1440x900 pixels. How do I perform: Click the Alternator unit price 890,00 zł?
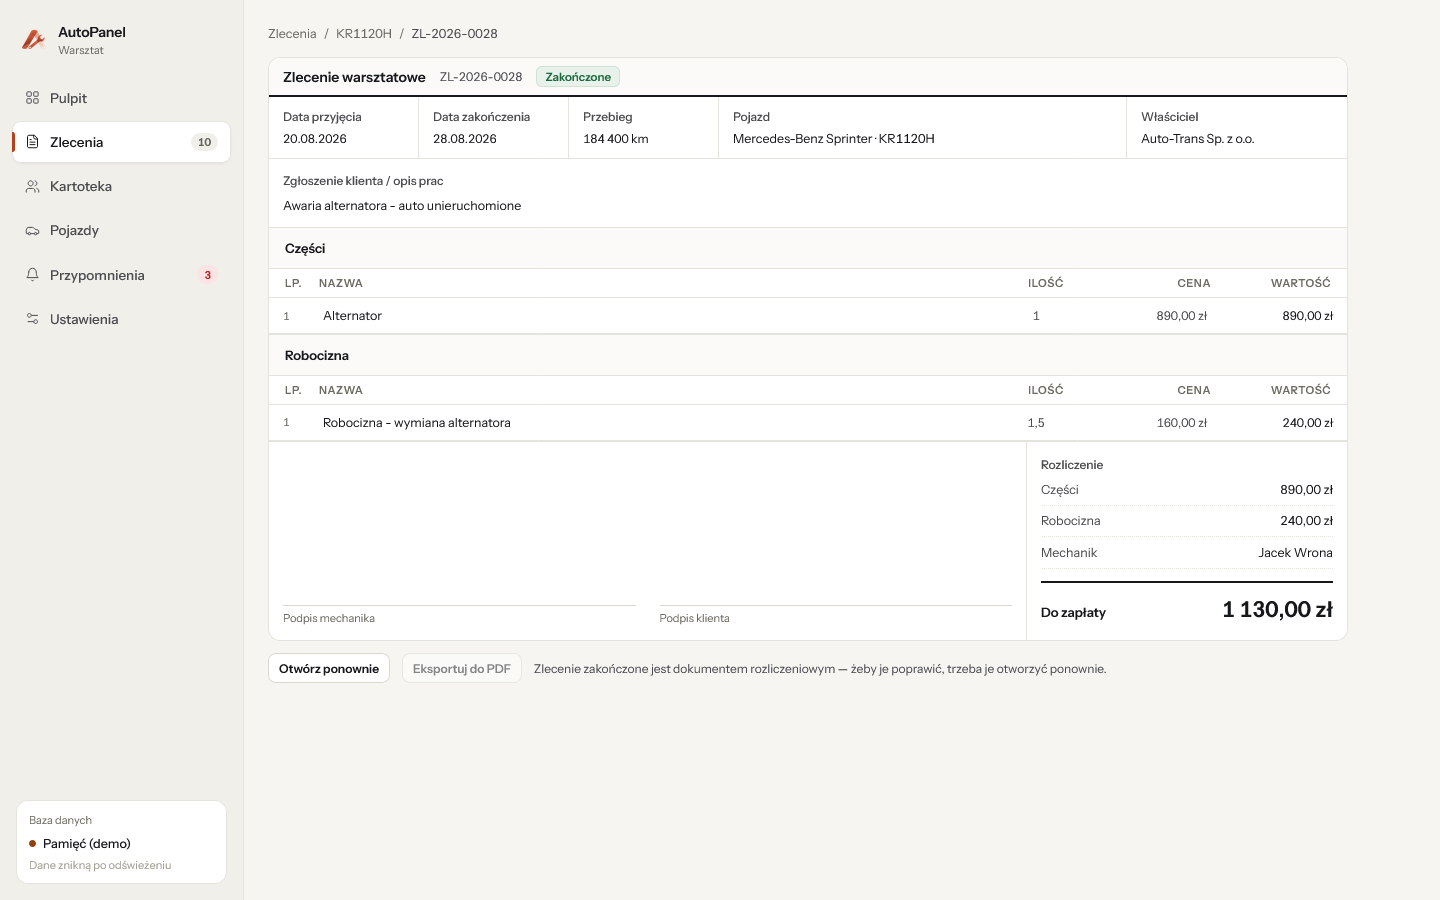coord(1182,316)
